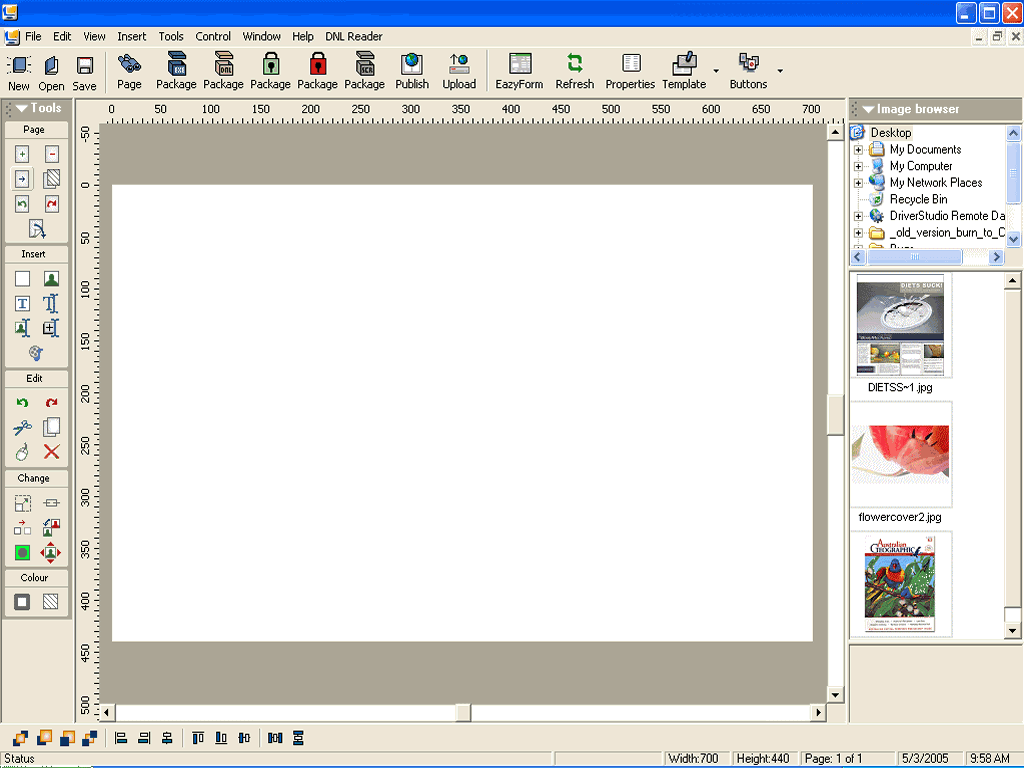
Task: Click the Package SCR box icon
Action: 364,64
